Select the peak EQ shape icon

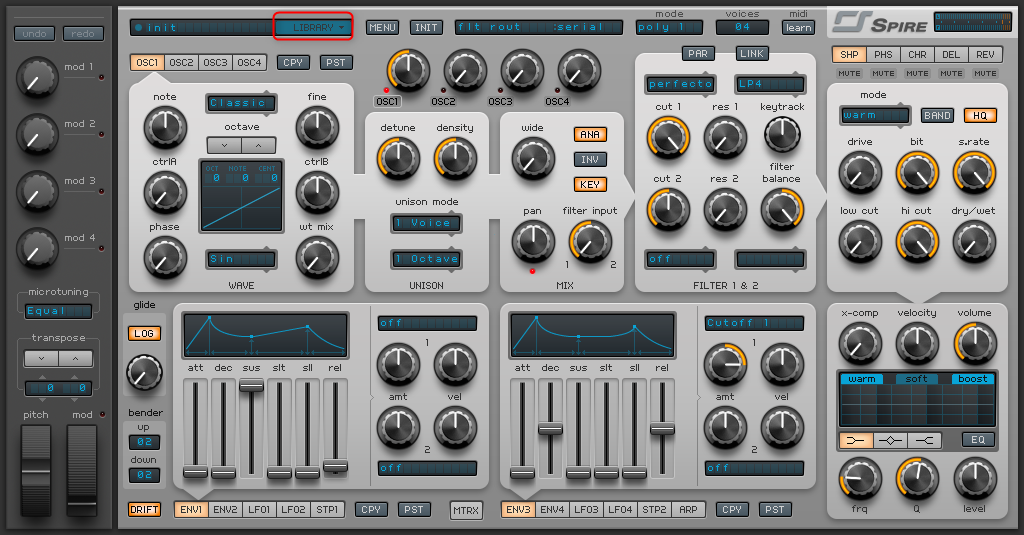pyautogui.click(x=891, y=440)
